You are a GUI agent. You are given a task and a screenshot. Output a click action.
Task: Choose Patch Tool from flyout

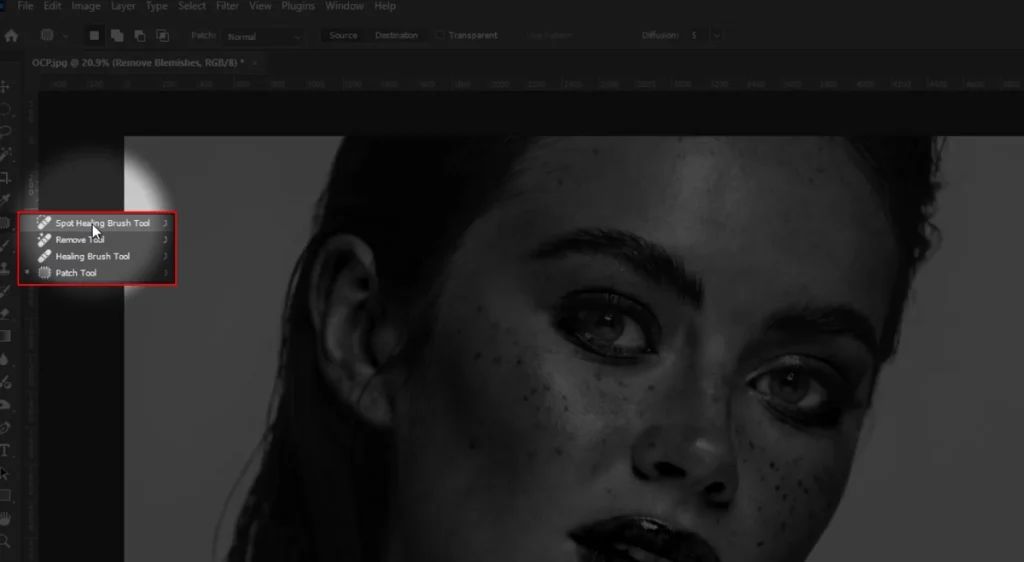pos(97,273)
